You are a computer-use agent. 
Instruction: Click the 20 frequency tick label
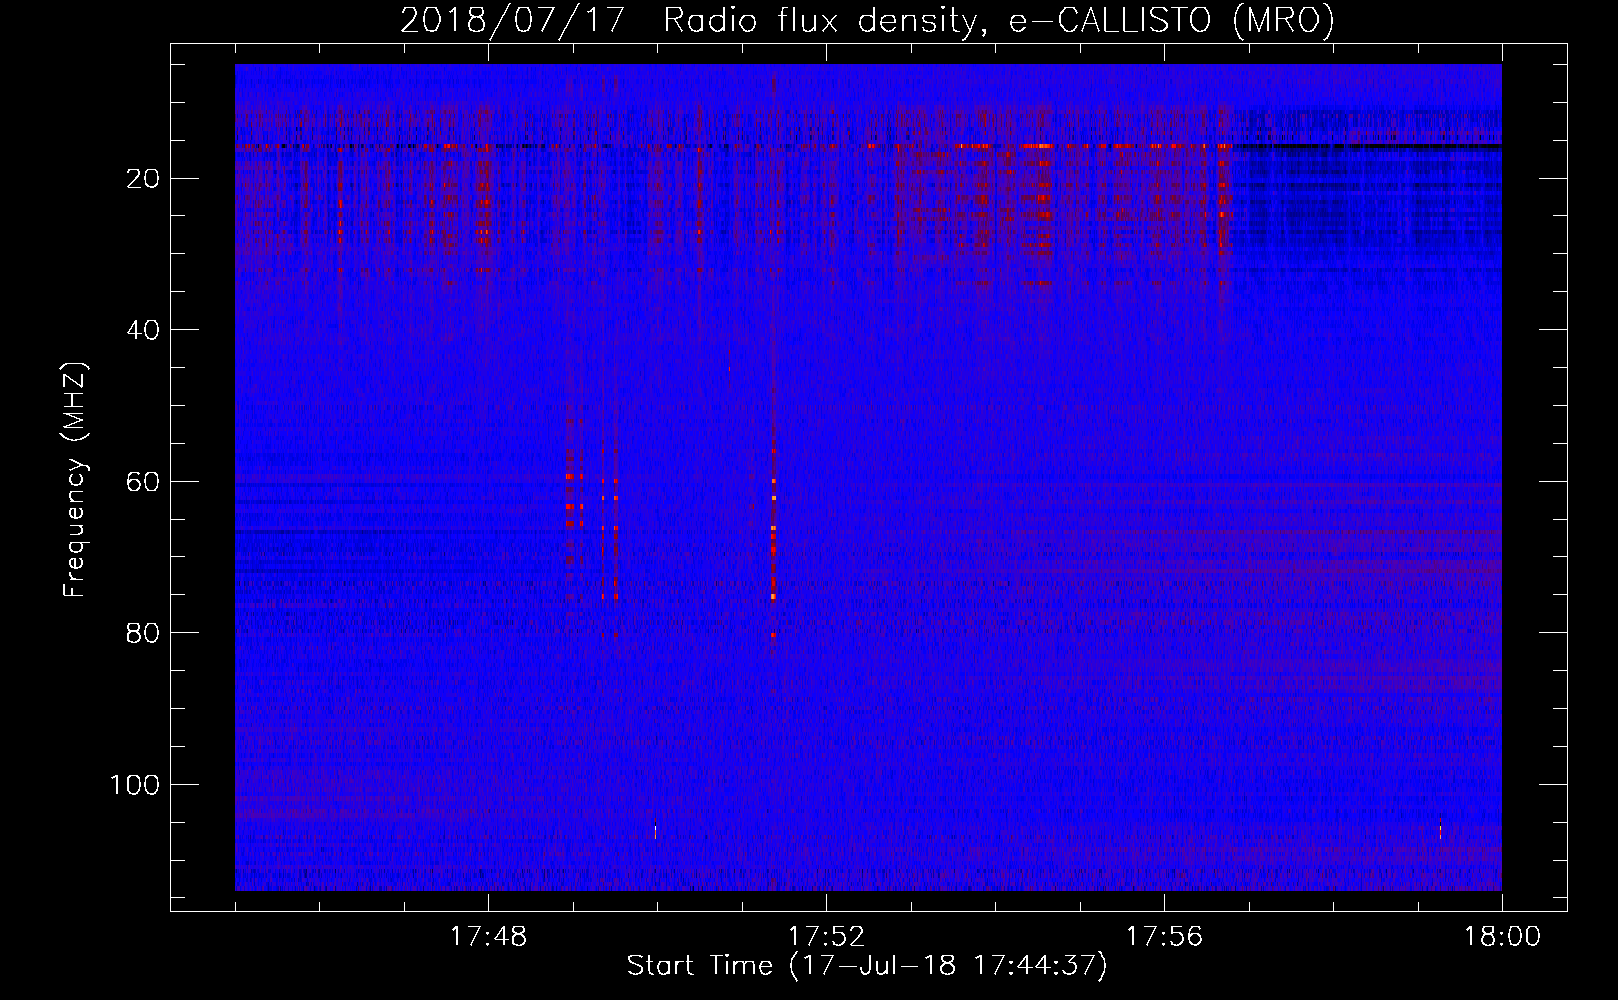coord(144,179)
